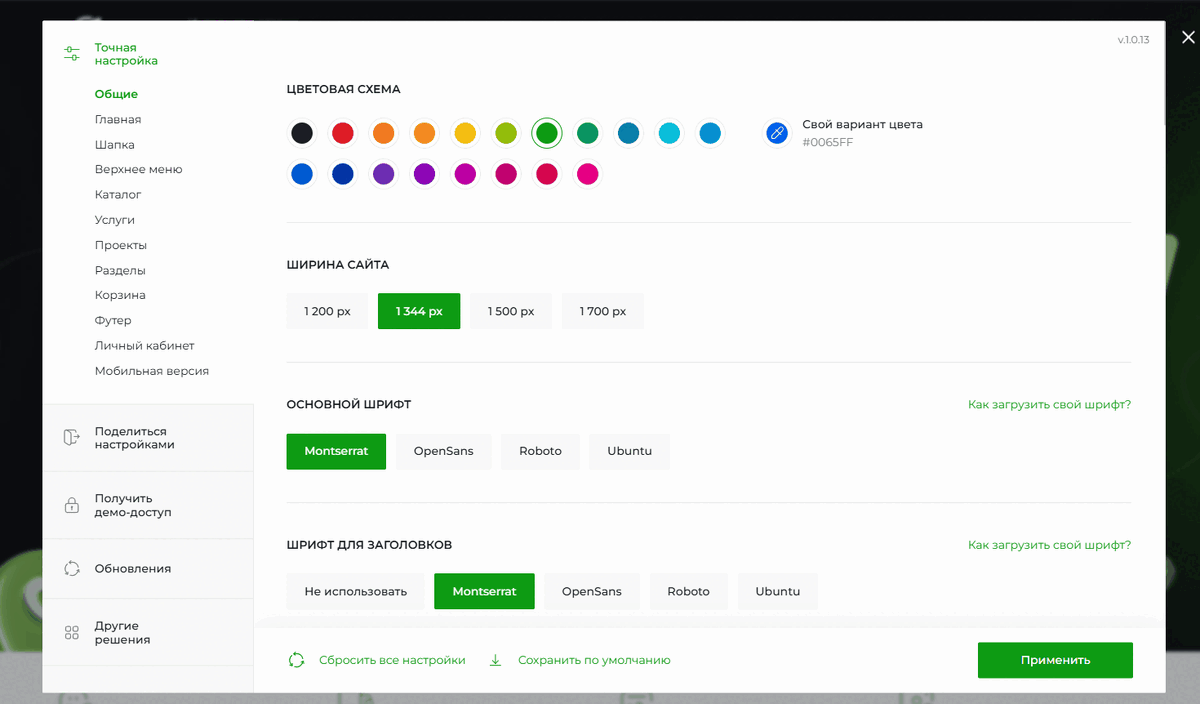This screenshot has height=704, width=1200.
Task: Open font upload help link under Основной шрифт
Action: click(1049, 405)
